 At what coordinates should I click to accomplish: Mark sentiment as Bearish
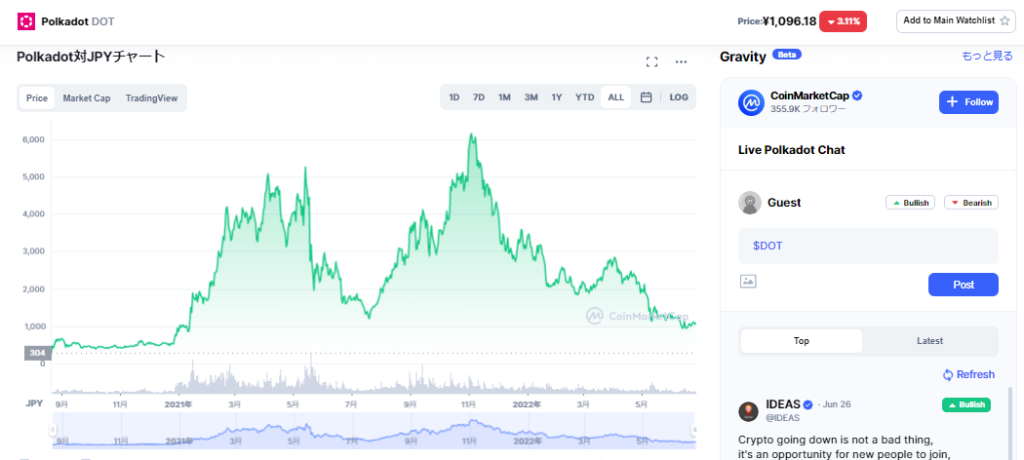970,203
